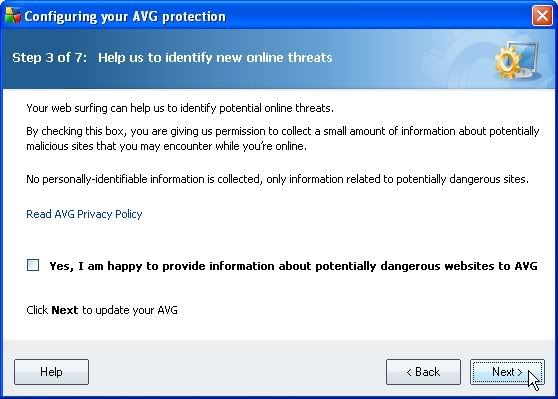Screen dimensions: 558x399
Task: Click the 'Yes, I am happy to provide' label
Action: (293, 266)
